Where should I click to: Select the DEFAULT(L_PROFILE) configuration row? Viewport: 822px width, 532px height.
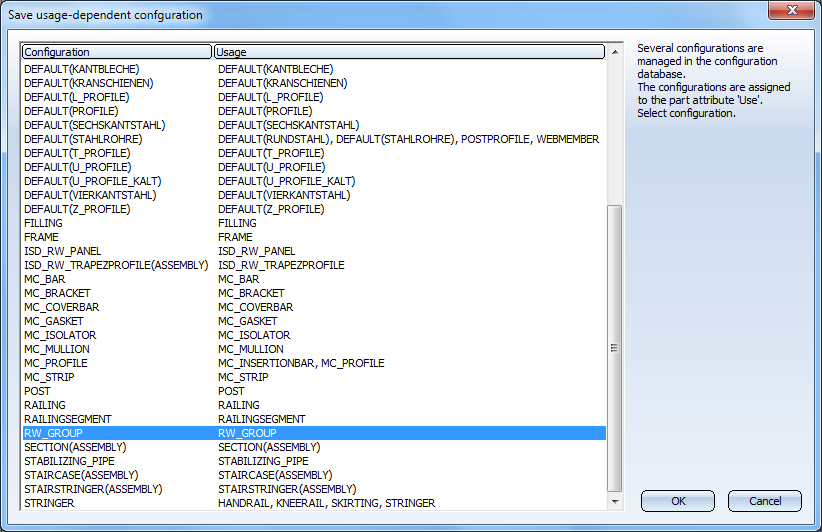[314, 97]
